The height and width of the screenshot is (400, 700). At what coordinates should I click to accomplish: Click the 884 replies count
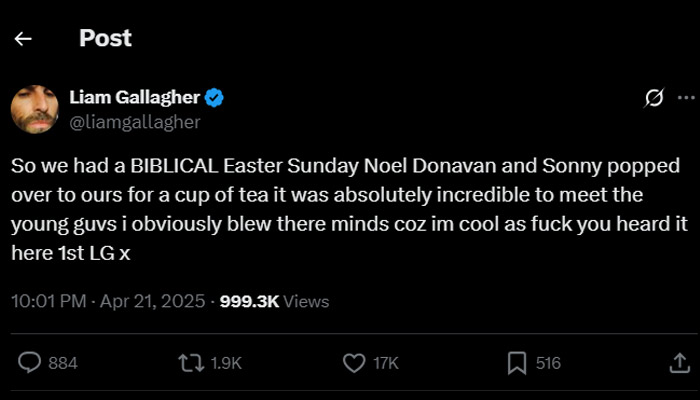tap(63, 363)
